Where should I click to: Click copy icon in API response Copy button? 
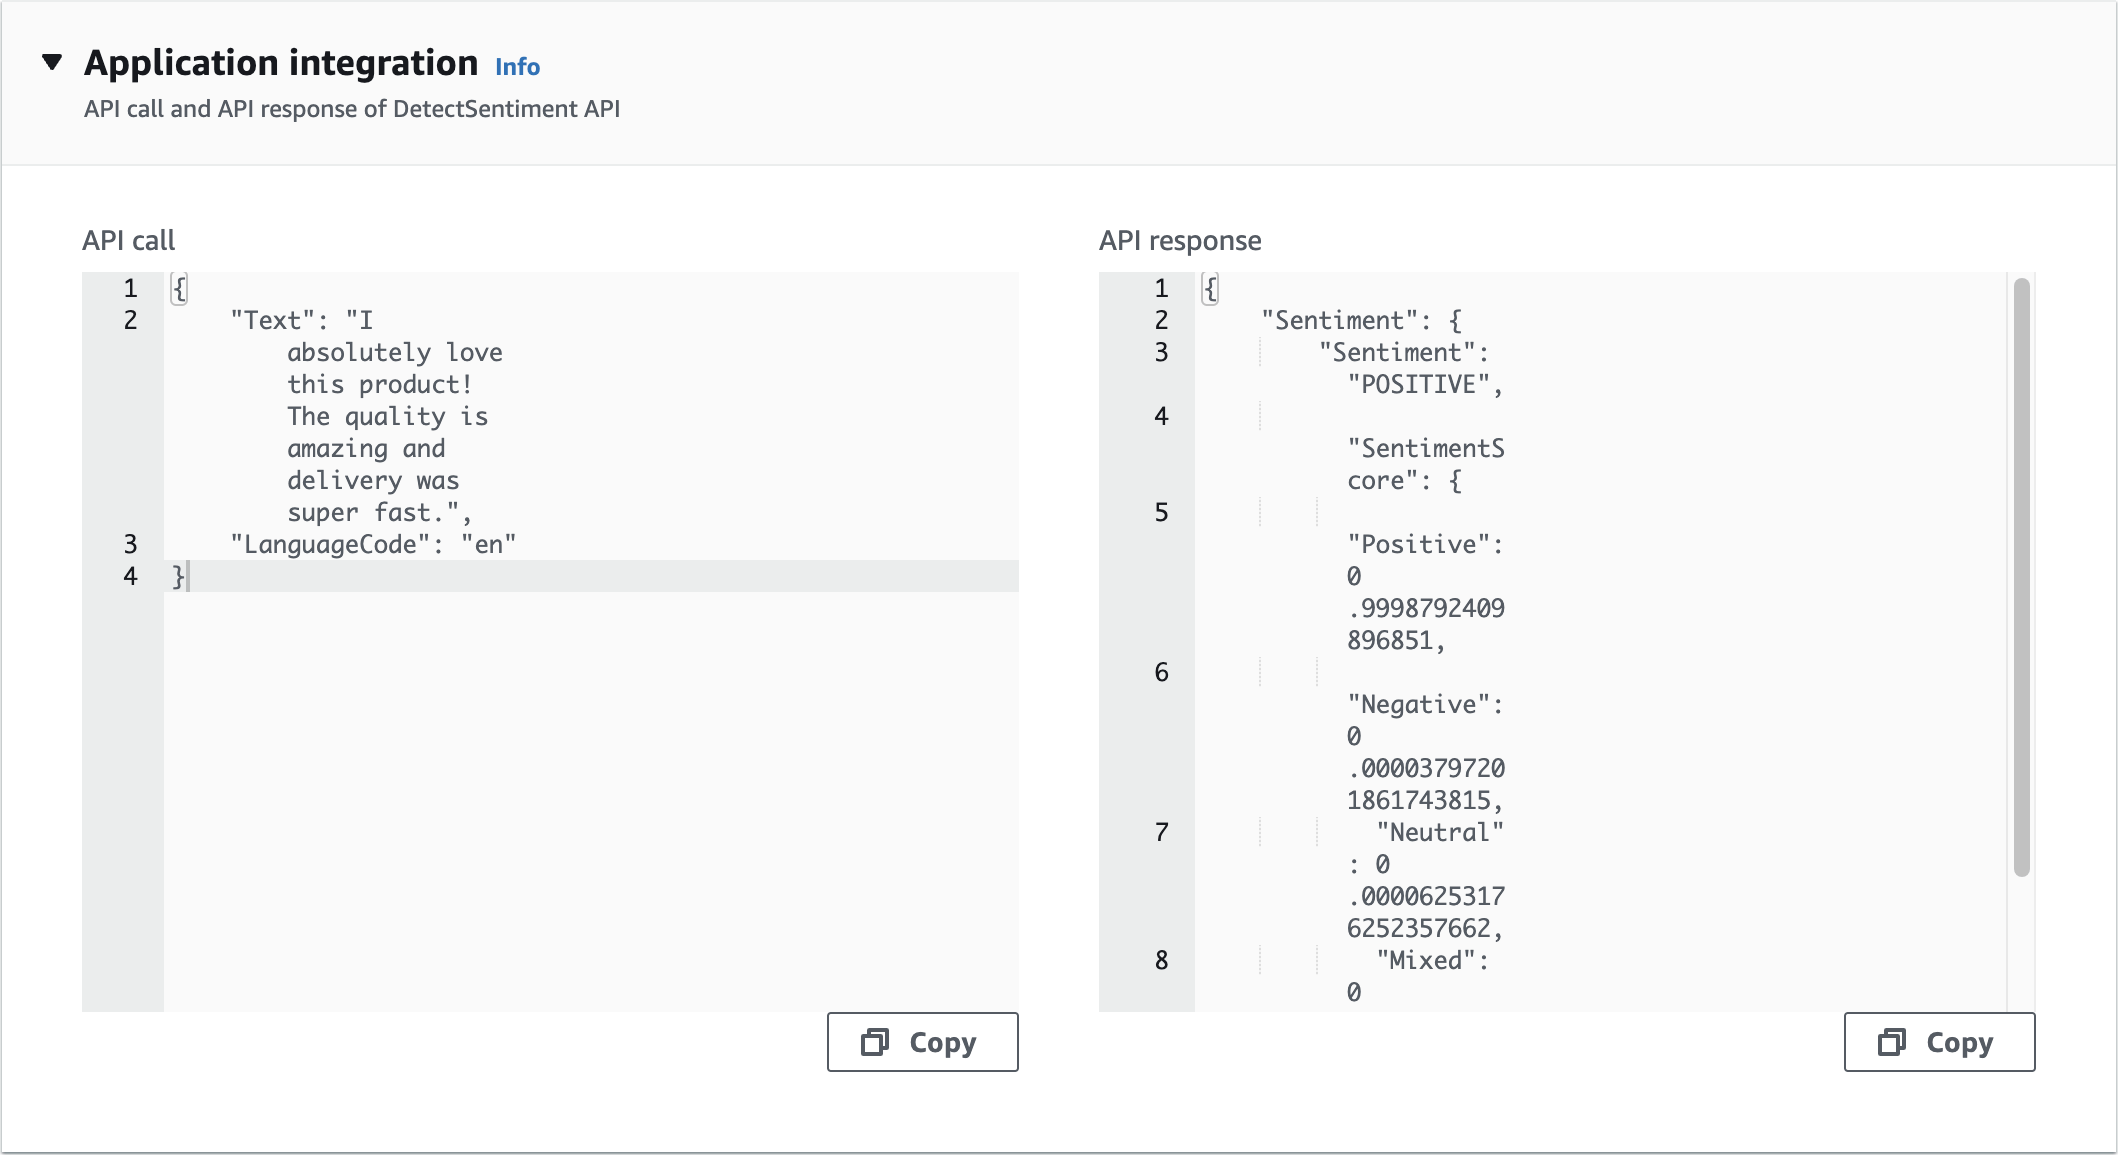(1892, 1042)
